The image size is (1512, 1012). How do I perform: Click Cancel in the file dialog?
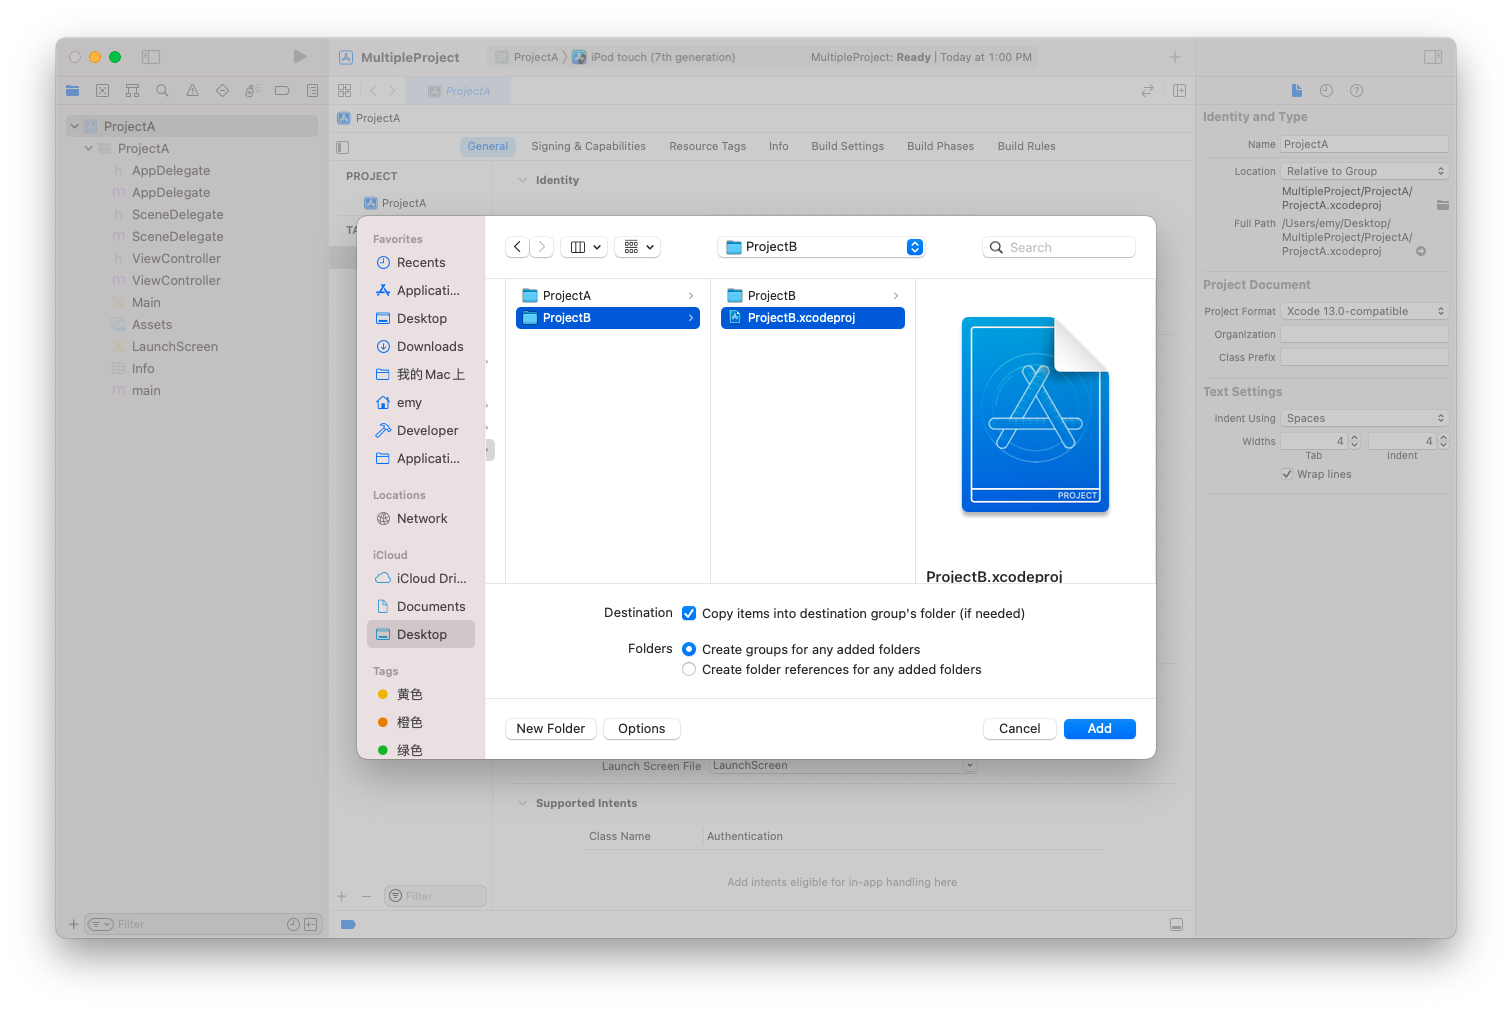tap(1019, 729)
